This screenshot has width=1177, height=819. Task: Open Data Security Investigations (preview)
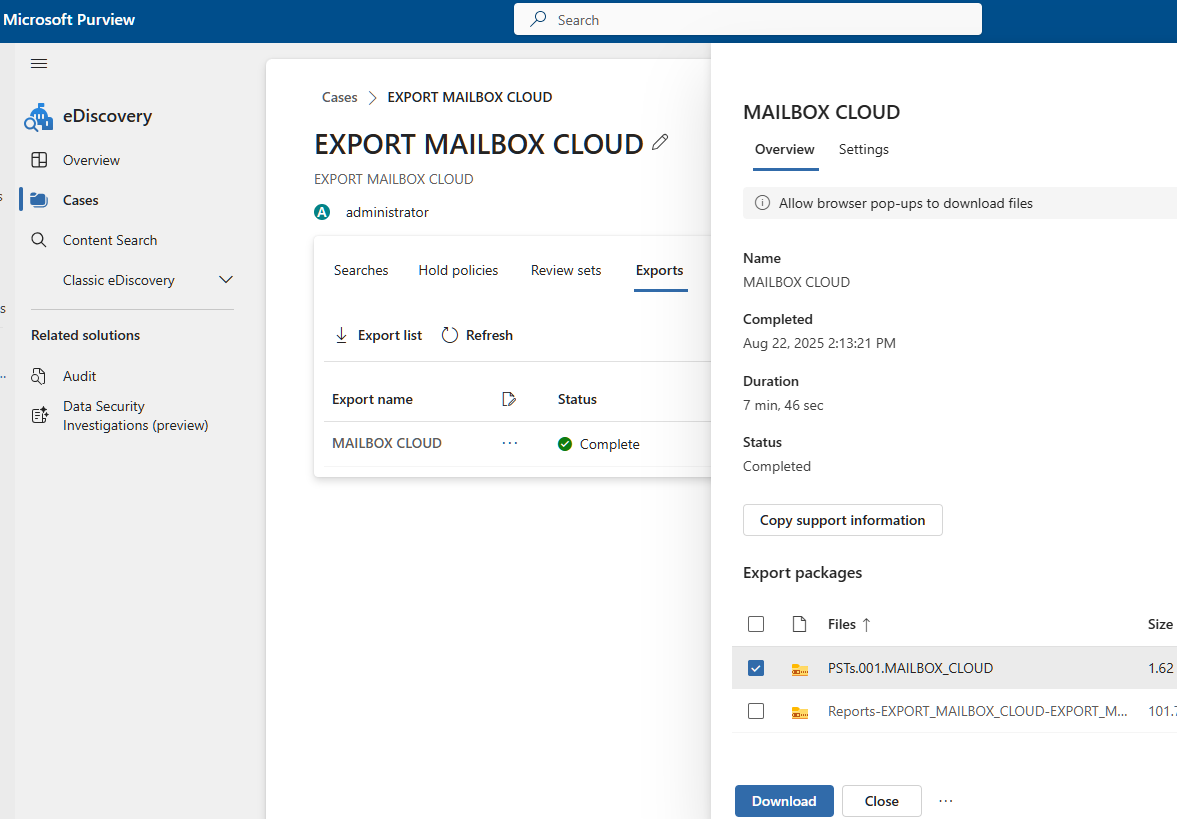[135, 416]
